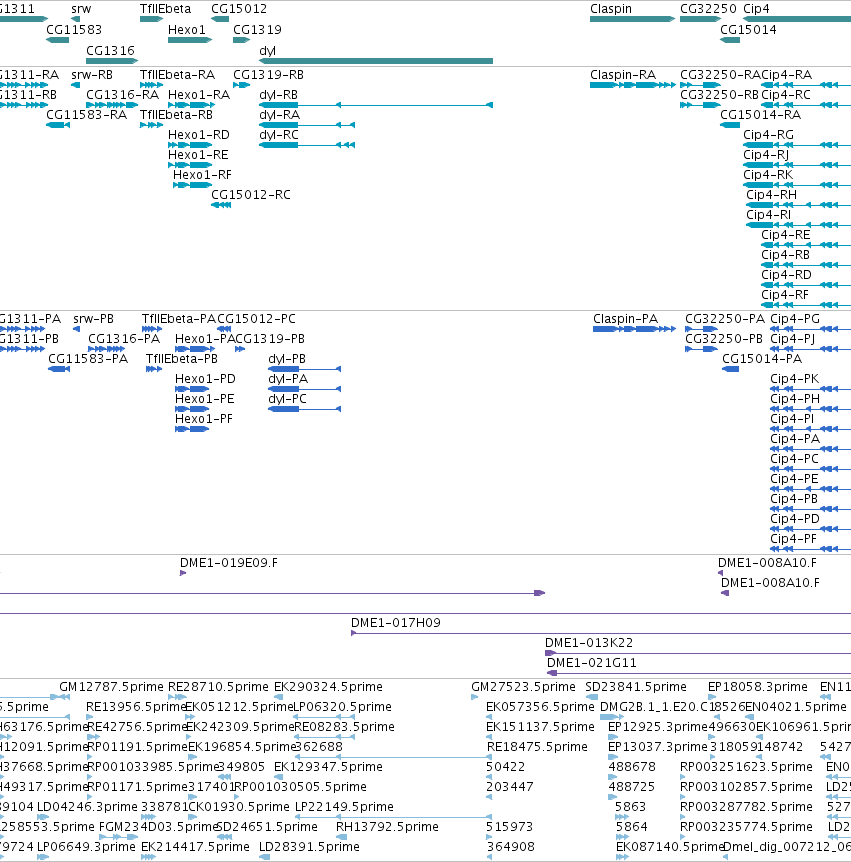Click the DME1-021G11 clone label

pyautogui.click(x=592, y=663)
